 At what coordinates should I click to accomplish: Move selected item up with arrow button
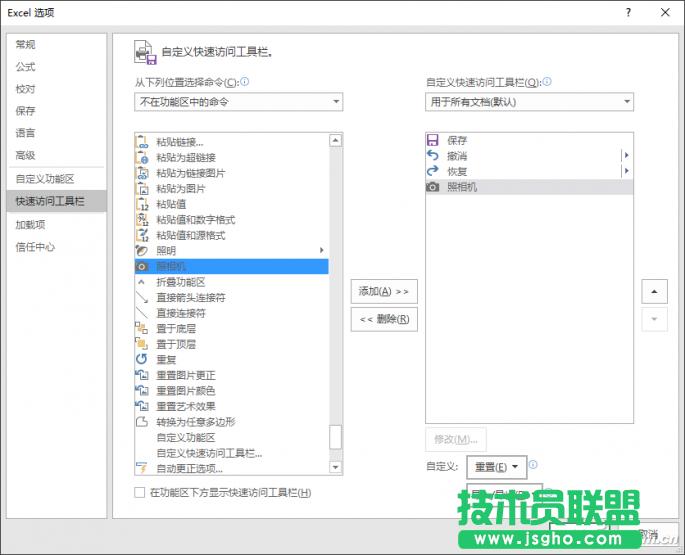pos(654,291)
